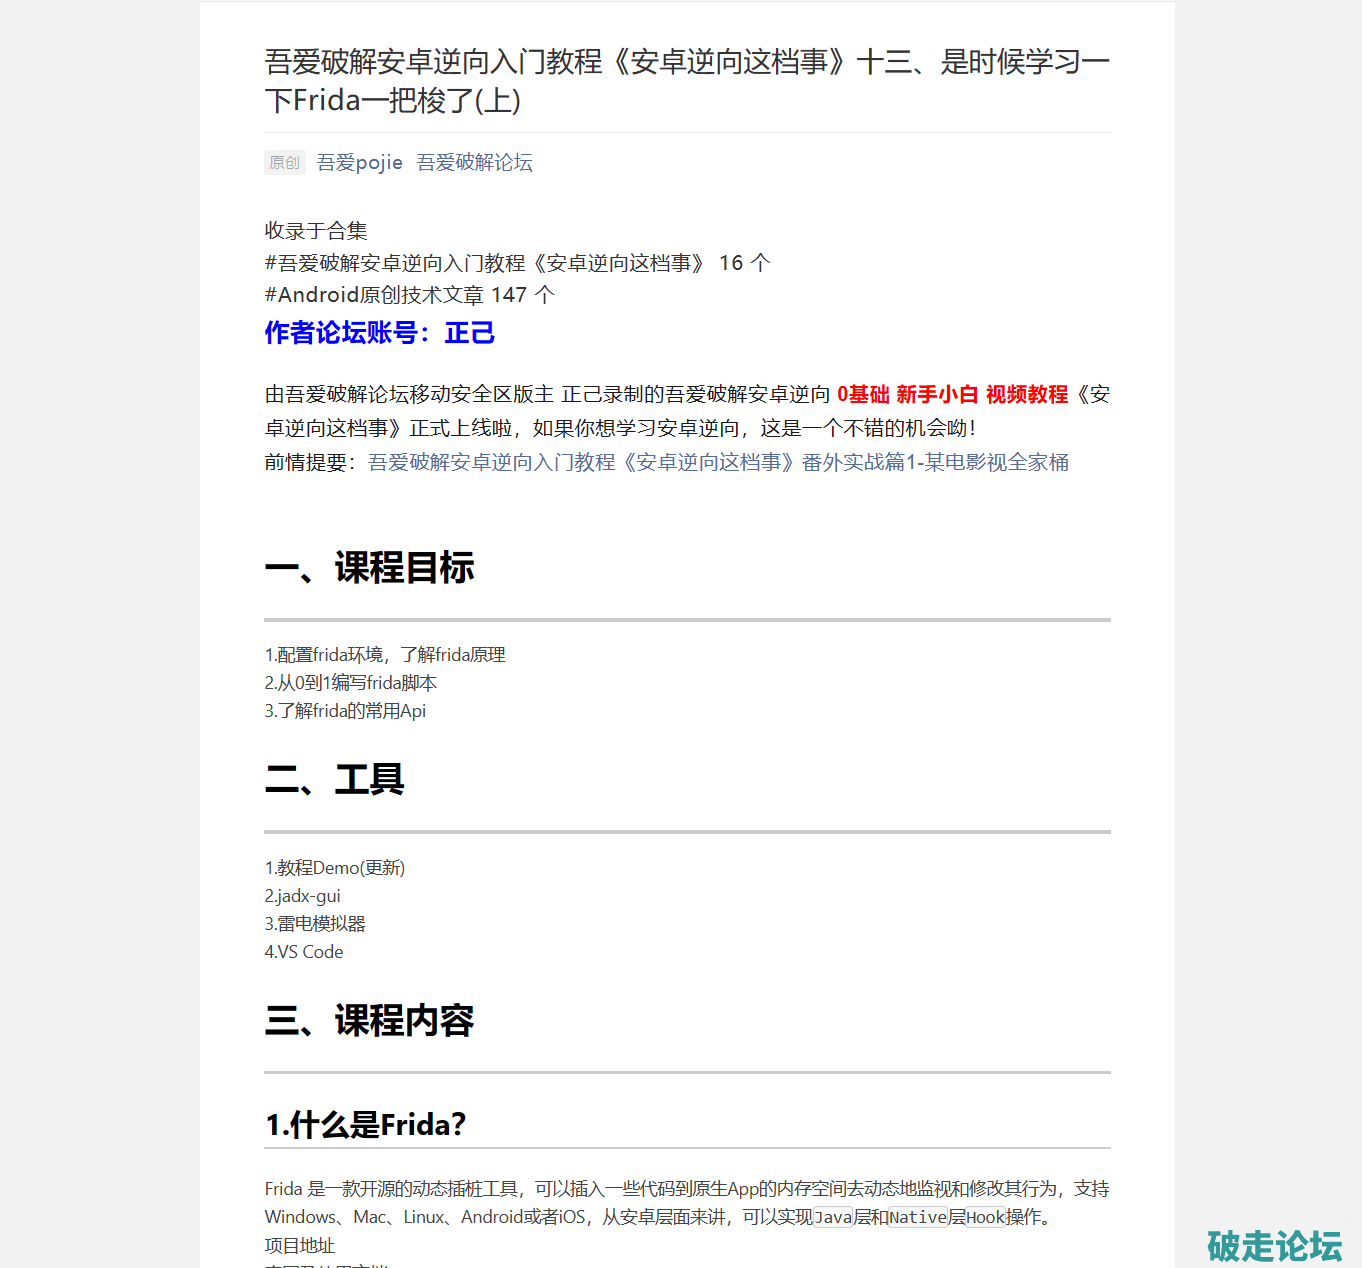Open the 吾爱破解论坛 account link
The width and height of the screenshot is (1362, 1268).
[x=474, y=163]
